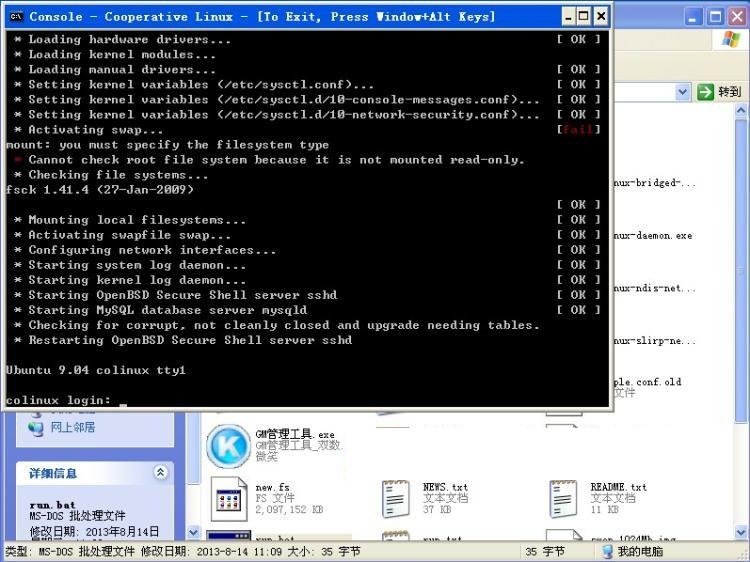Maximize the Explorer window behind console
This screenshot has width=750, height=562.
click(716, 18)
